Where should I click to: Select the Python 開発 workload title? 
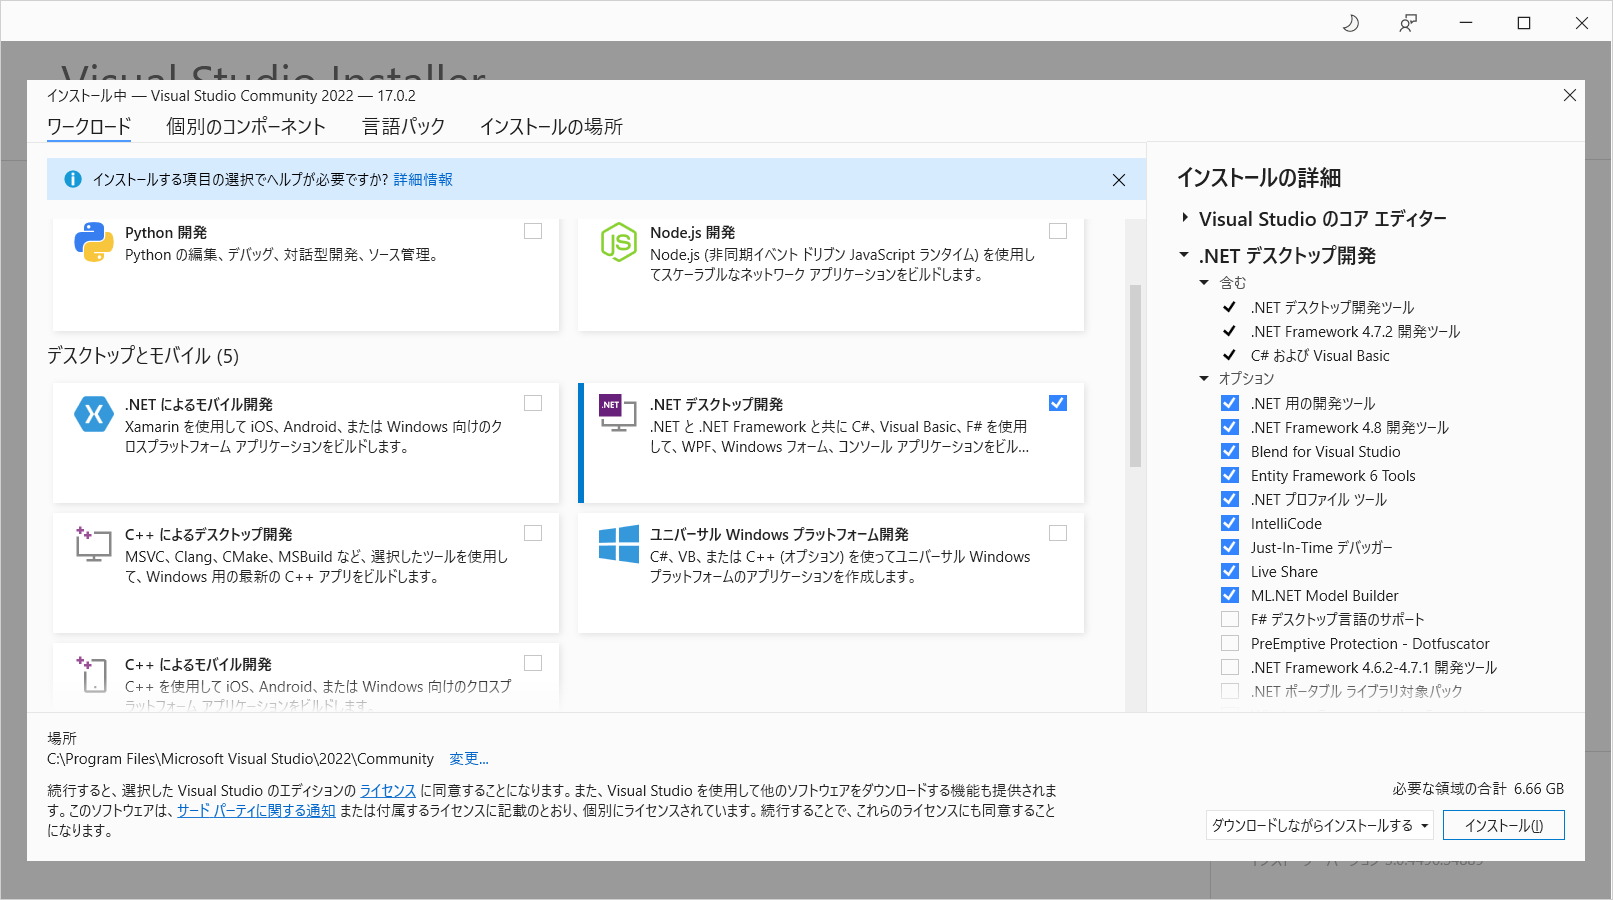(x=166, y=232)
